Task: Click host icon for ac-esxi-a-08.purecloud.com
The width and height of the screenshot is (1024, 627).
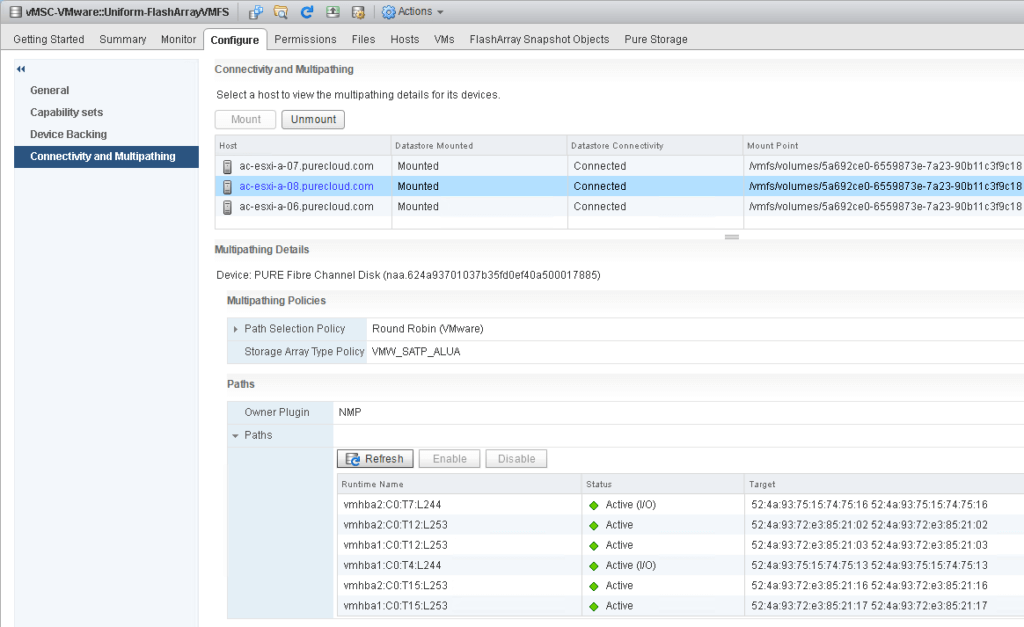Action: click(x=227, y=187)
